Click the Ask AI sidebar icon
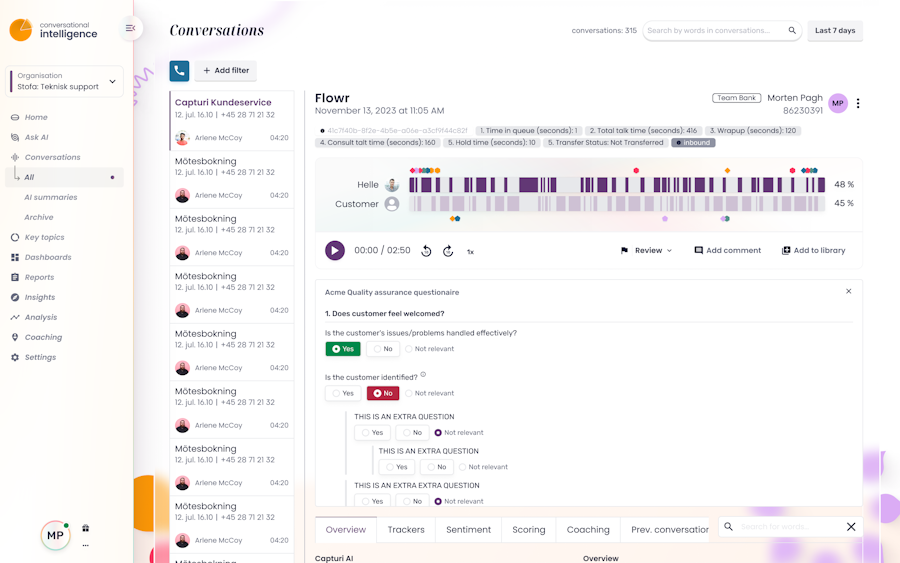This screenshot has height=563, width=900. [x=15, y=137]
